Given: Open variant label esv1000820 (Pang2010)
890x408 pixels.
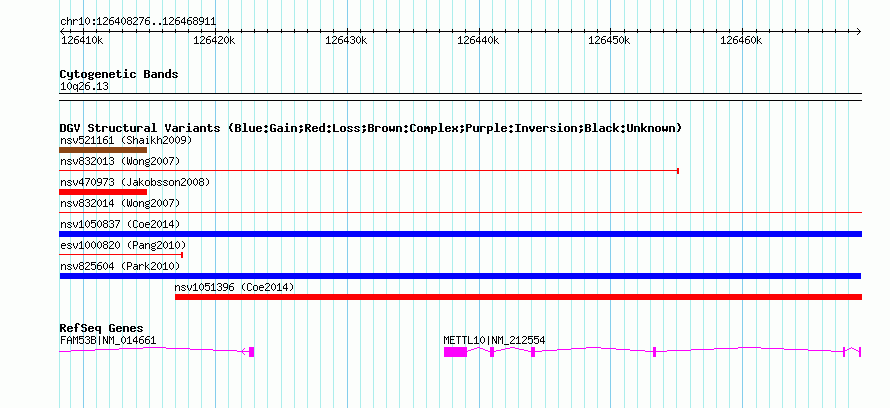Looking at the screenshot, I should (123, 245).
